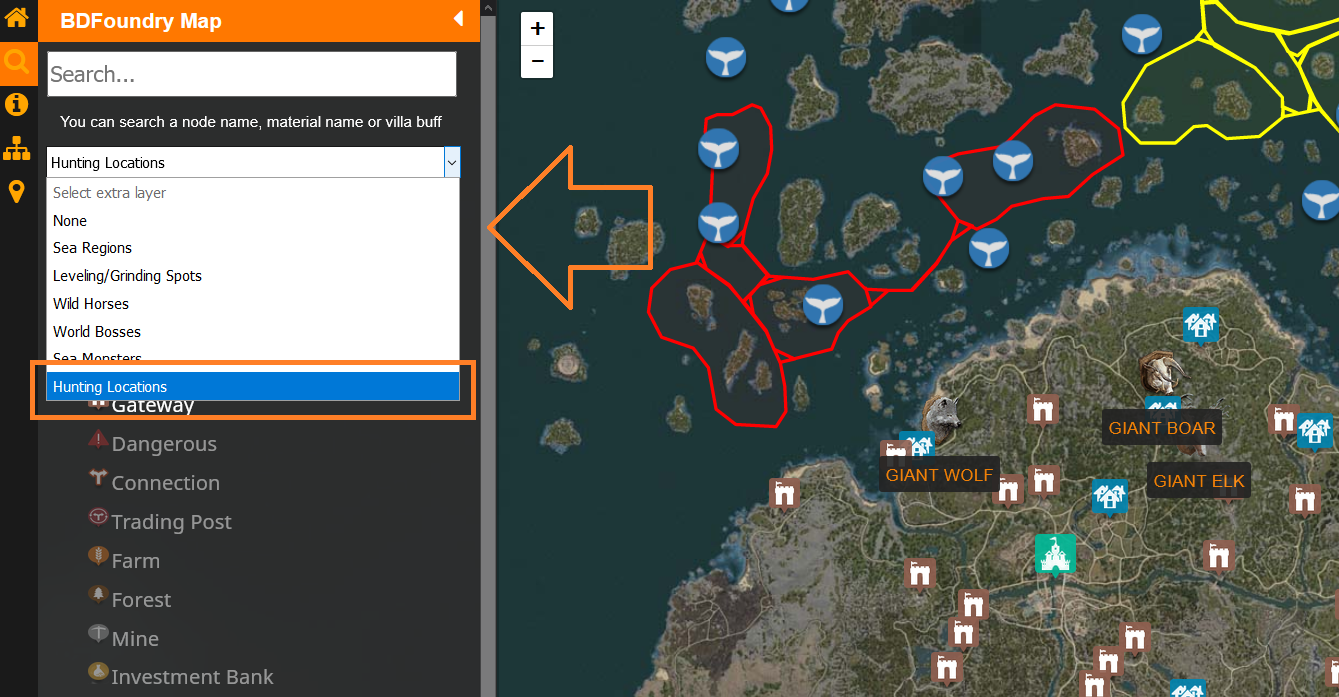Click the GIANT BOAR label
This screenshot has height=697, width=1339.
pyautogui.click(x=1162, y=428)
